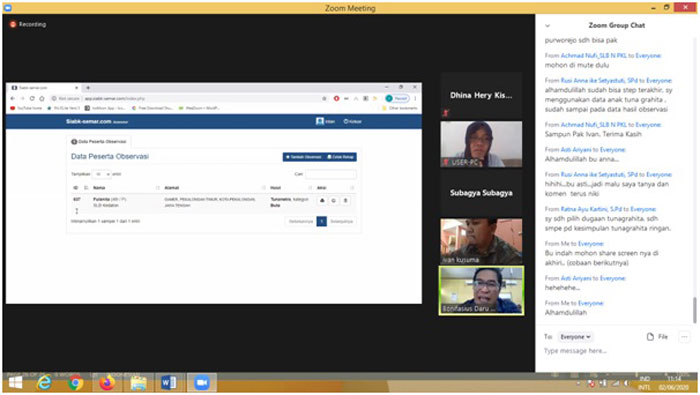Click message 'Sampun Pak Ivan, Terima Kasih'

pos(593,134)
